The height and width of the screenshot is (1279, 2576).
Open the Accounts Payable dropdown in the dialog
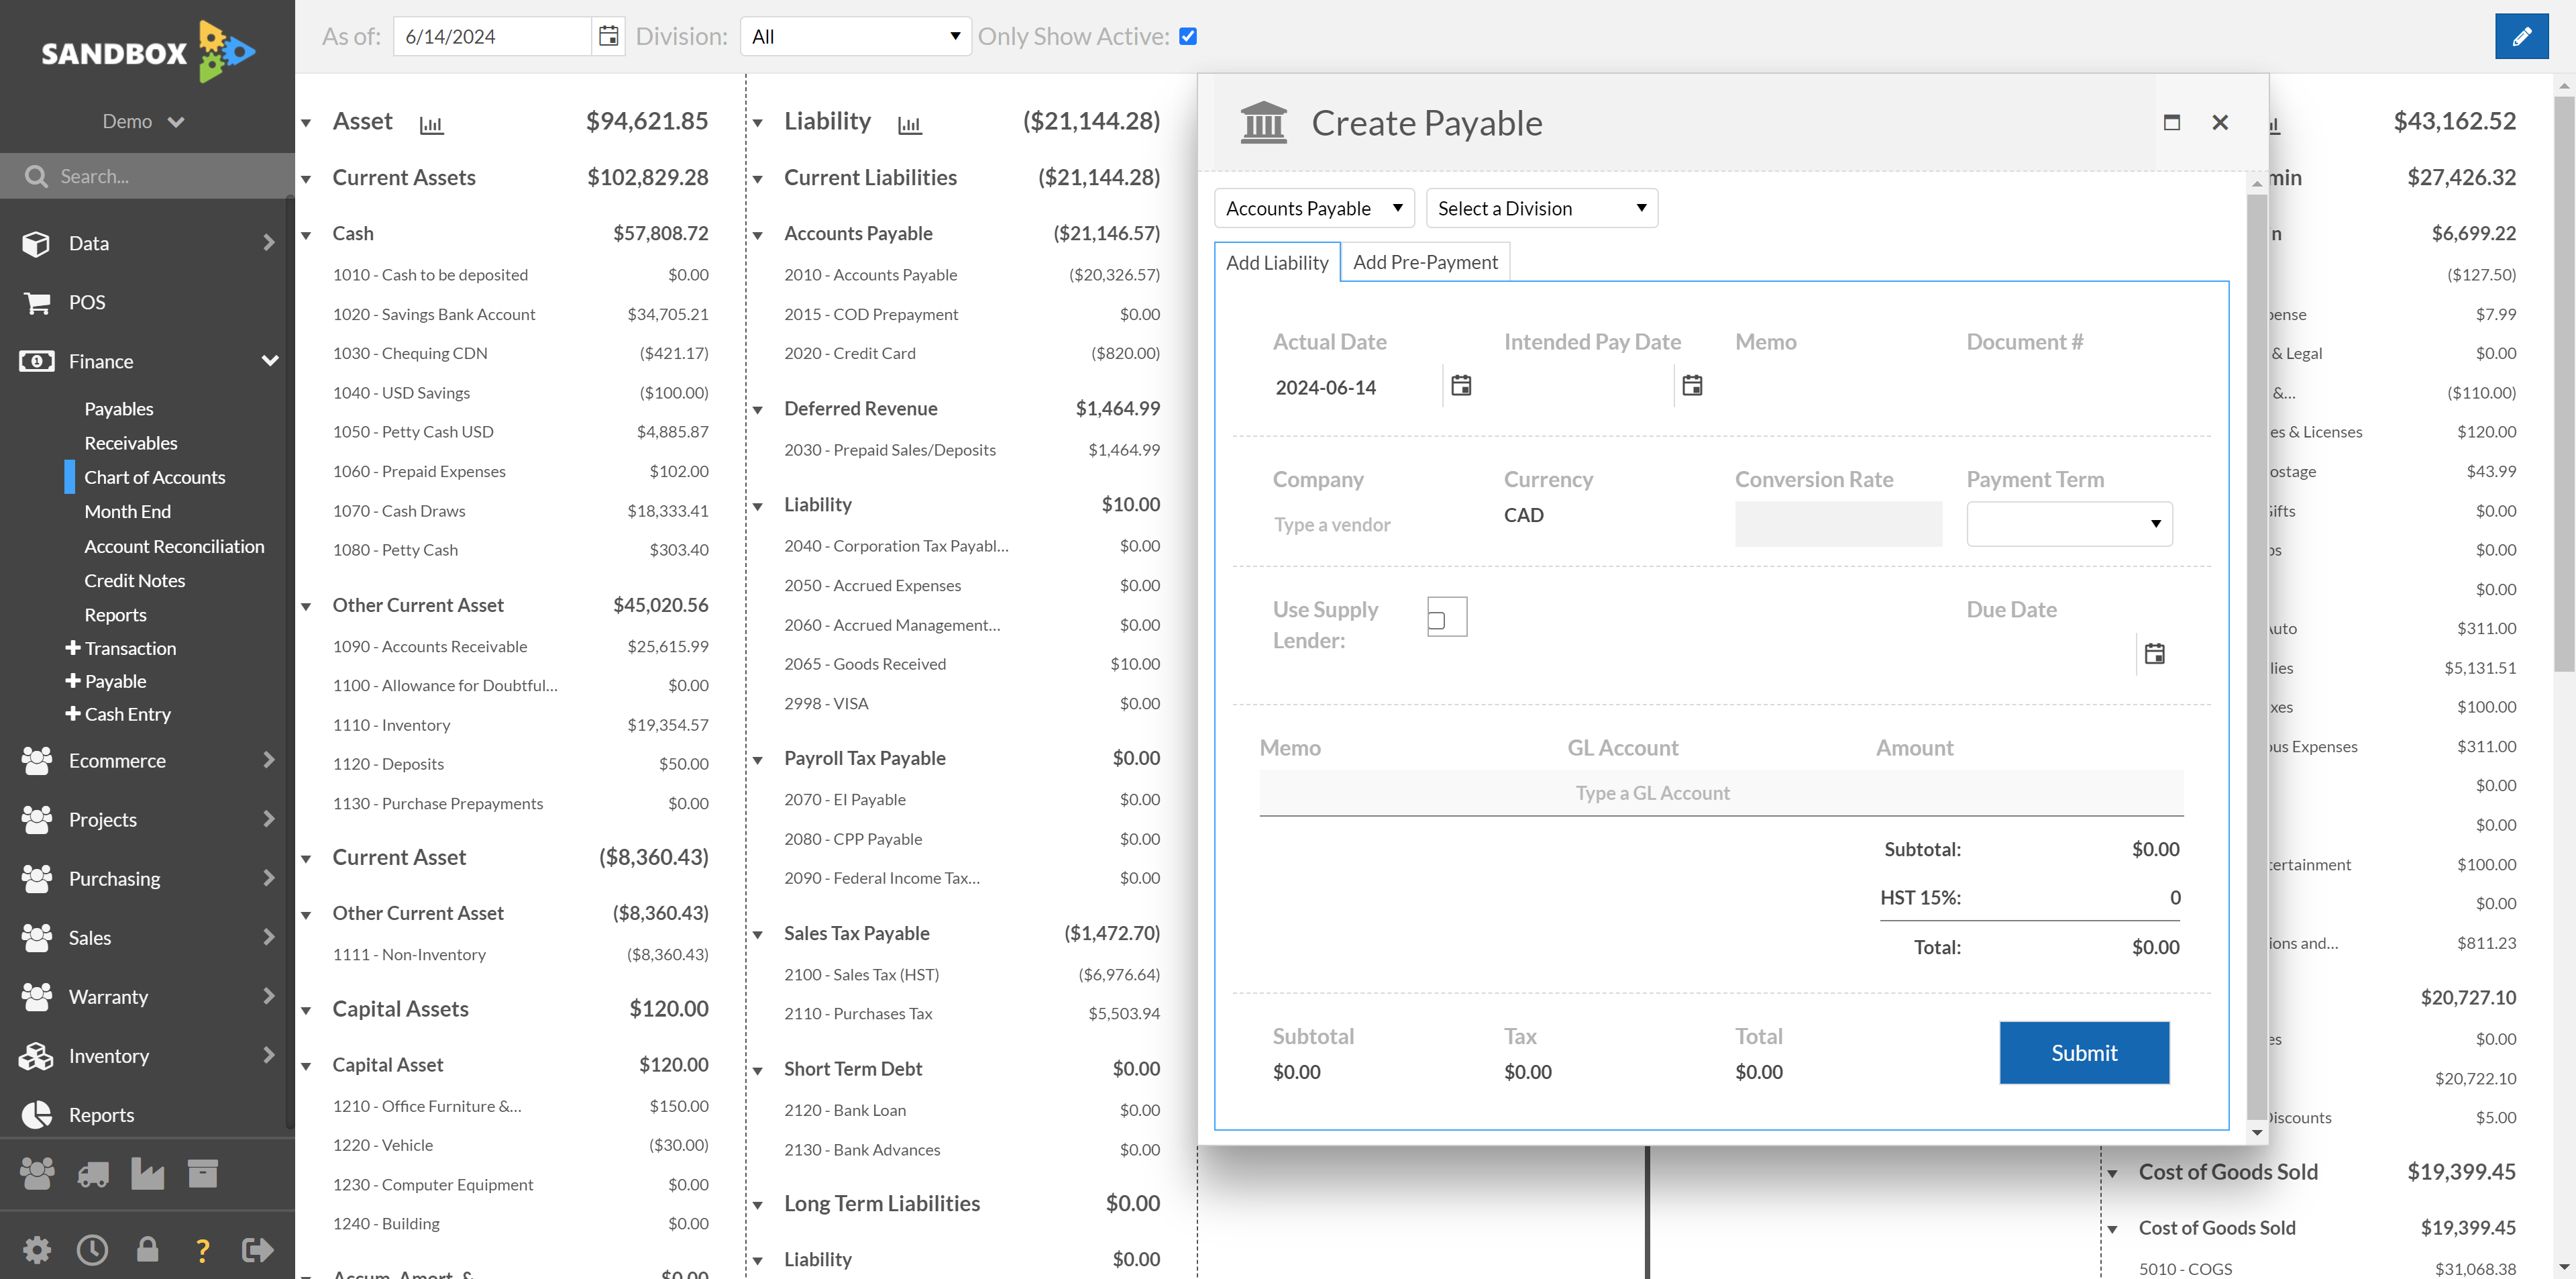pyautogui.click(x=1314, y=208)
